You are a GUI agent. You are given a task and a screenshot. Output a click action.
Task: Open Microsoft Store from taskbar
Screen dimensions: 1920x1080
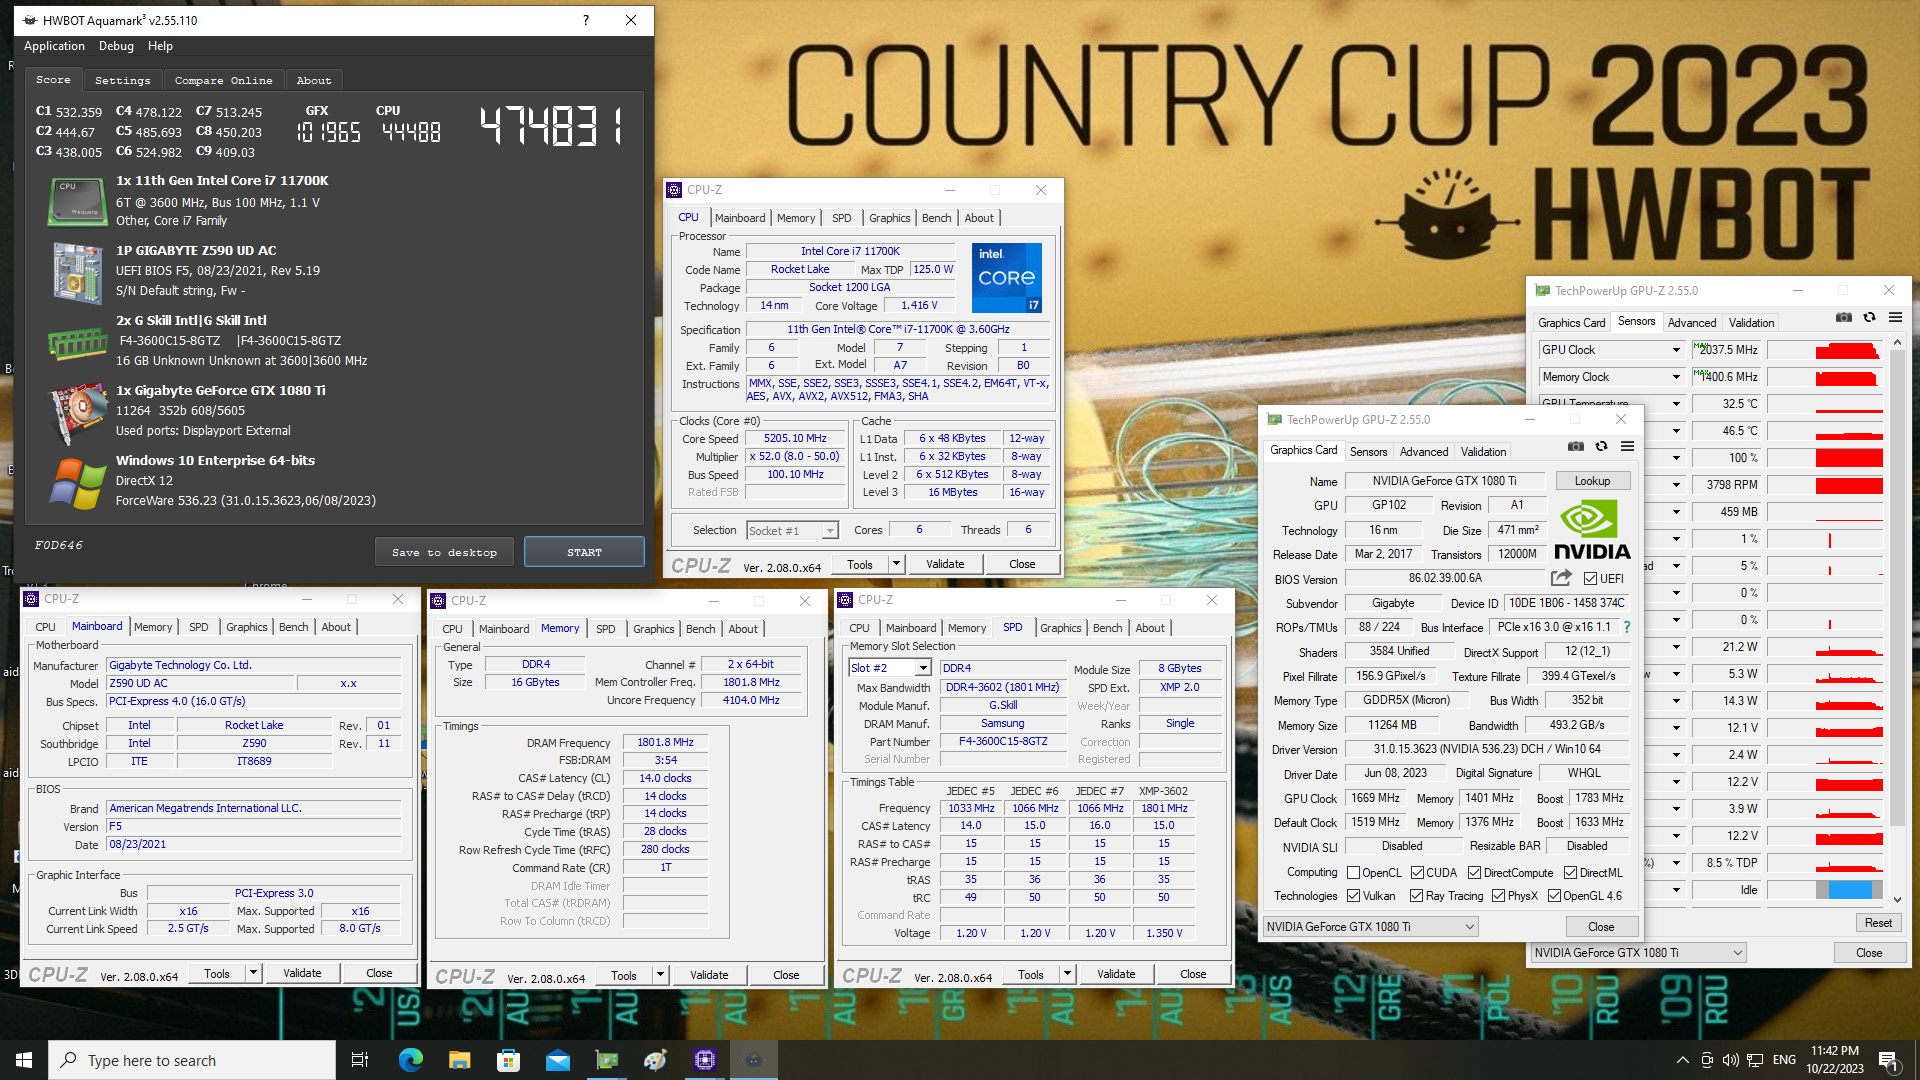click(x=508, y=1060)
